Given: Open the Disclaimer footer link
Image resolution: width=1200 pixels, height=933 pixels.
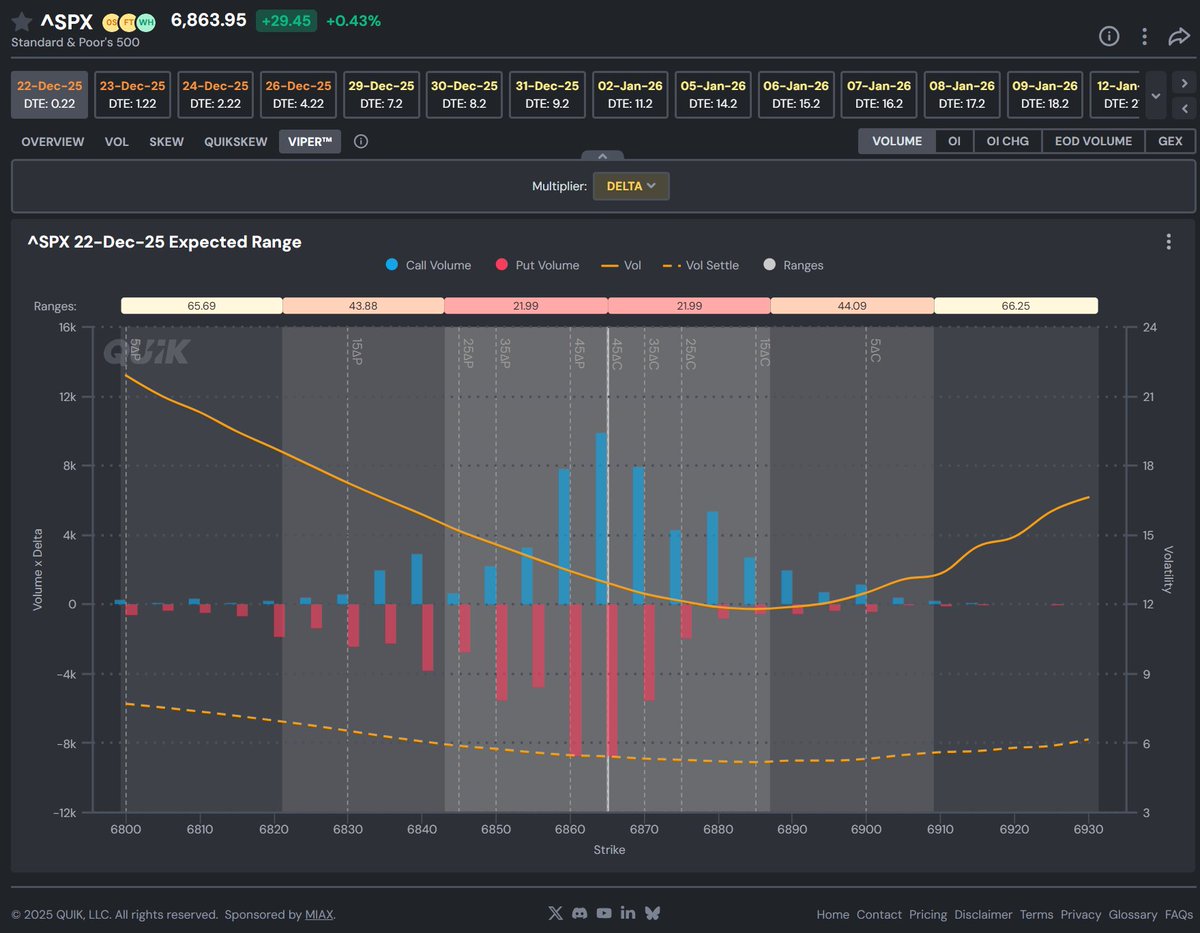Looking at the screenshot, I should tap(983, 914).
